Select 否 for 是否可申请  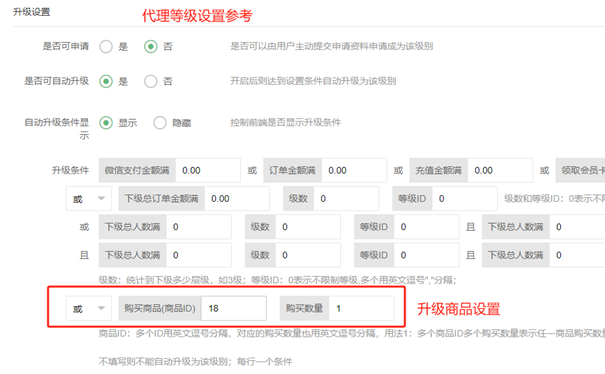coord(150,47)
